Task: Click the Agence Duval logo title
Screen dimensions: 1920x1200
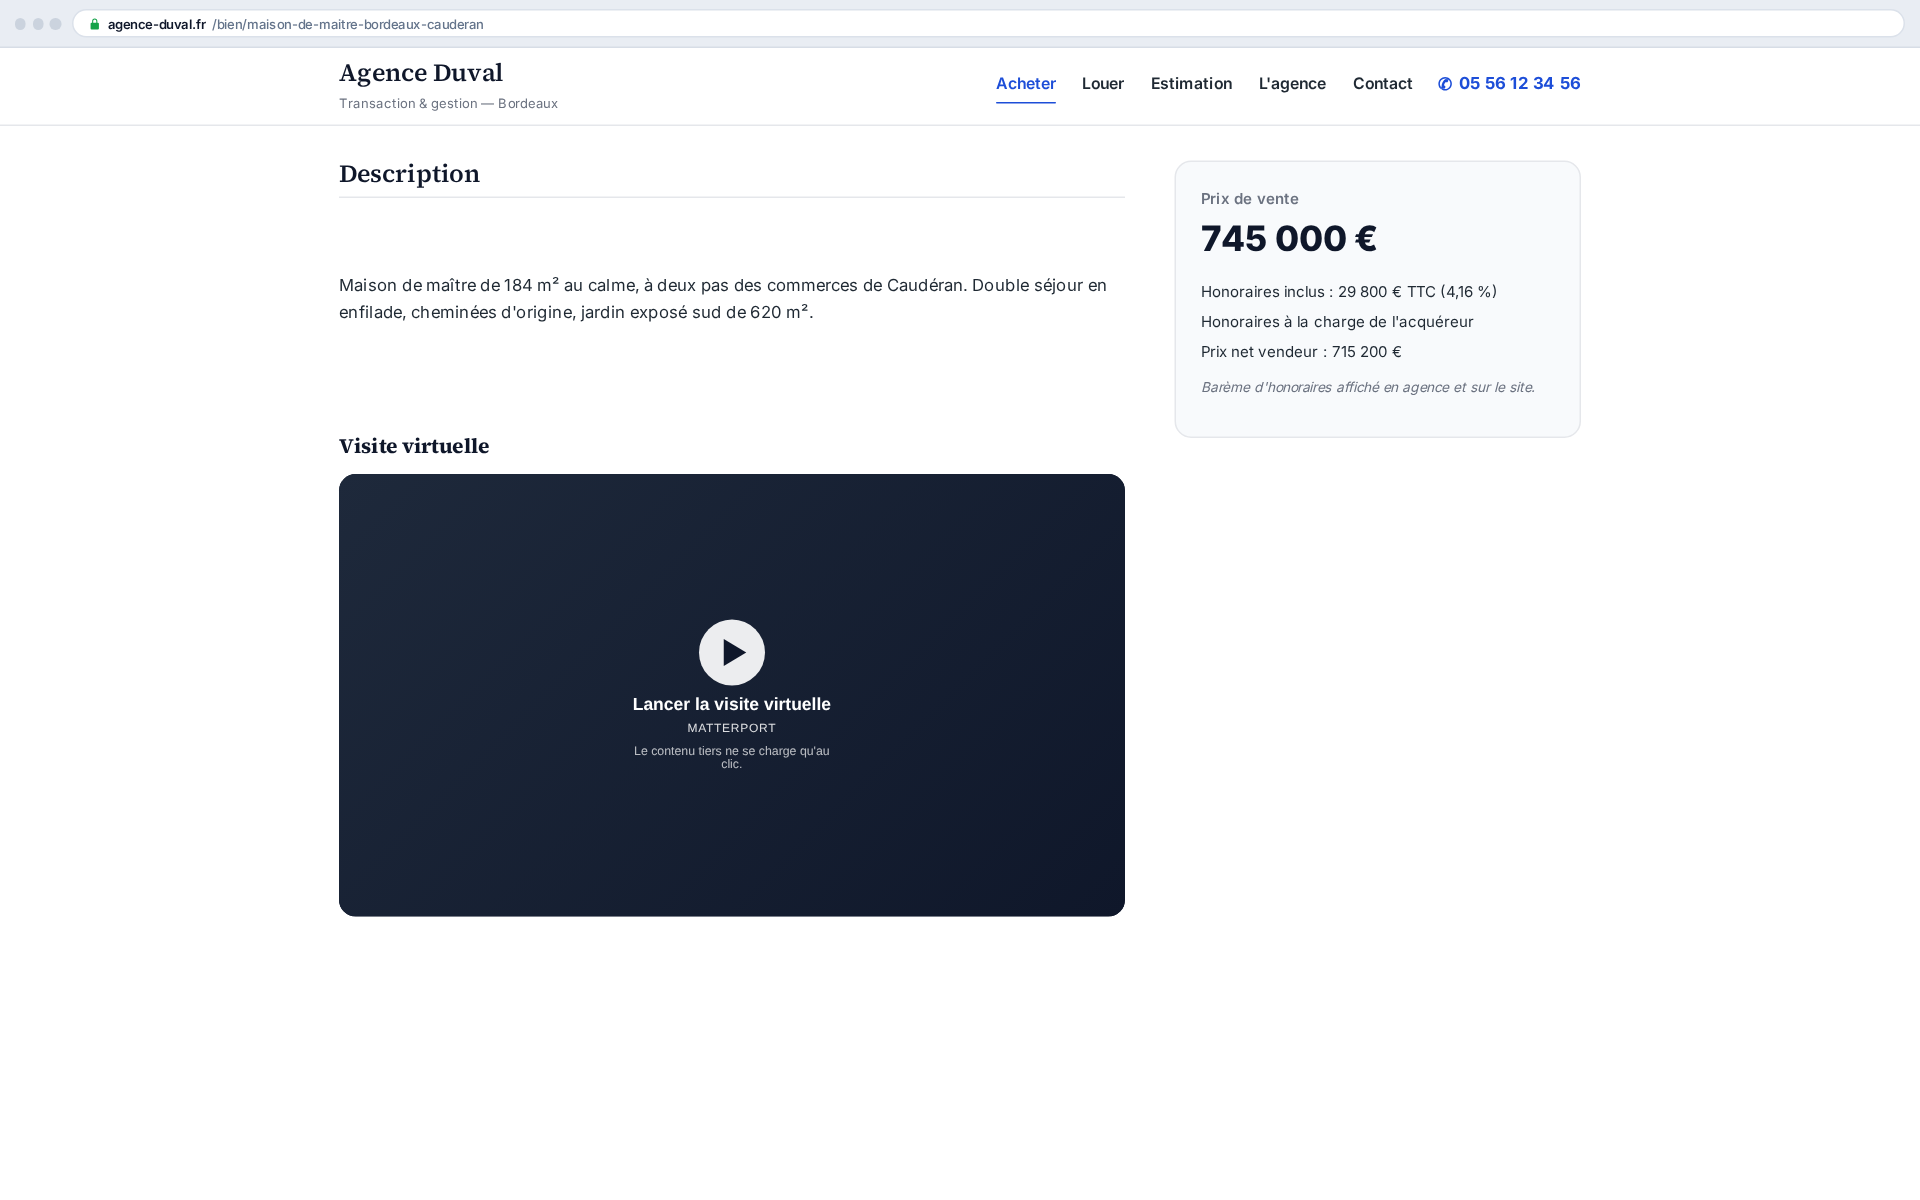Action: tap(421, 73)
